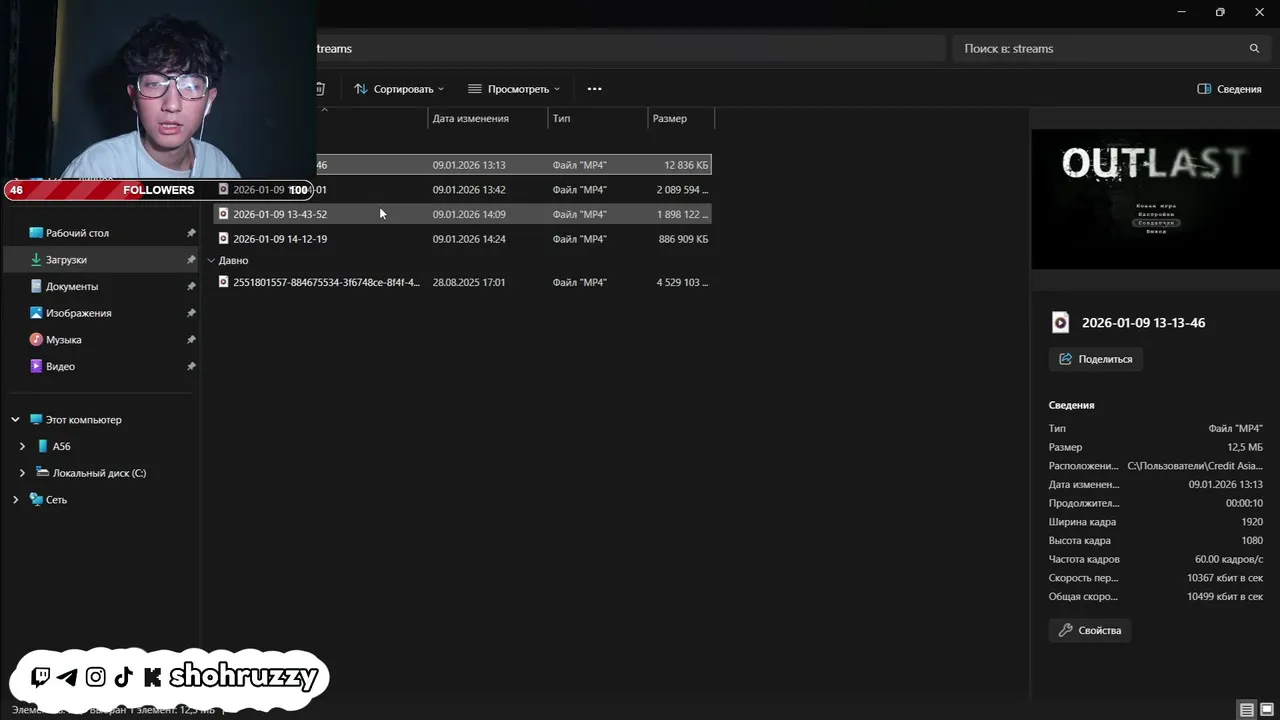The image size is (1280, 720).
Task: Select file 2026-01-09 14-12-19
Action: [462, 239]
